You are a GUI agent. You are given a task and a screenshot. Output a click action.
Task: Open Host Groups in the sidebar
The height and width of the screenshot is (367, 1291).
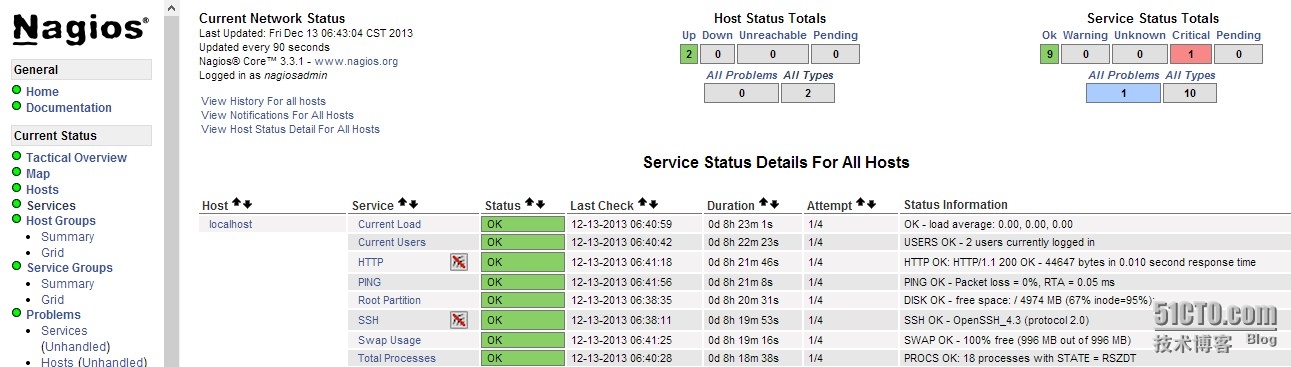(61, 220)
